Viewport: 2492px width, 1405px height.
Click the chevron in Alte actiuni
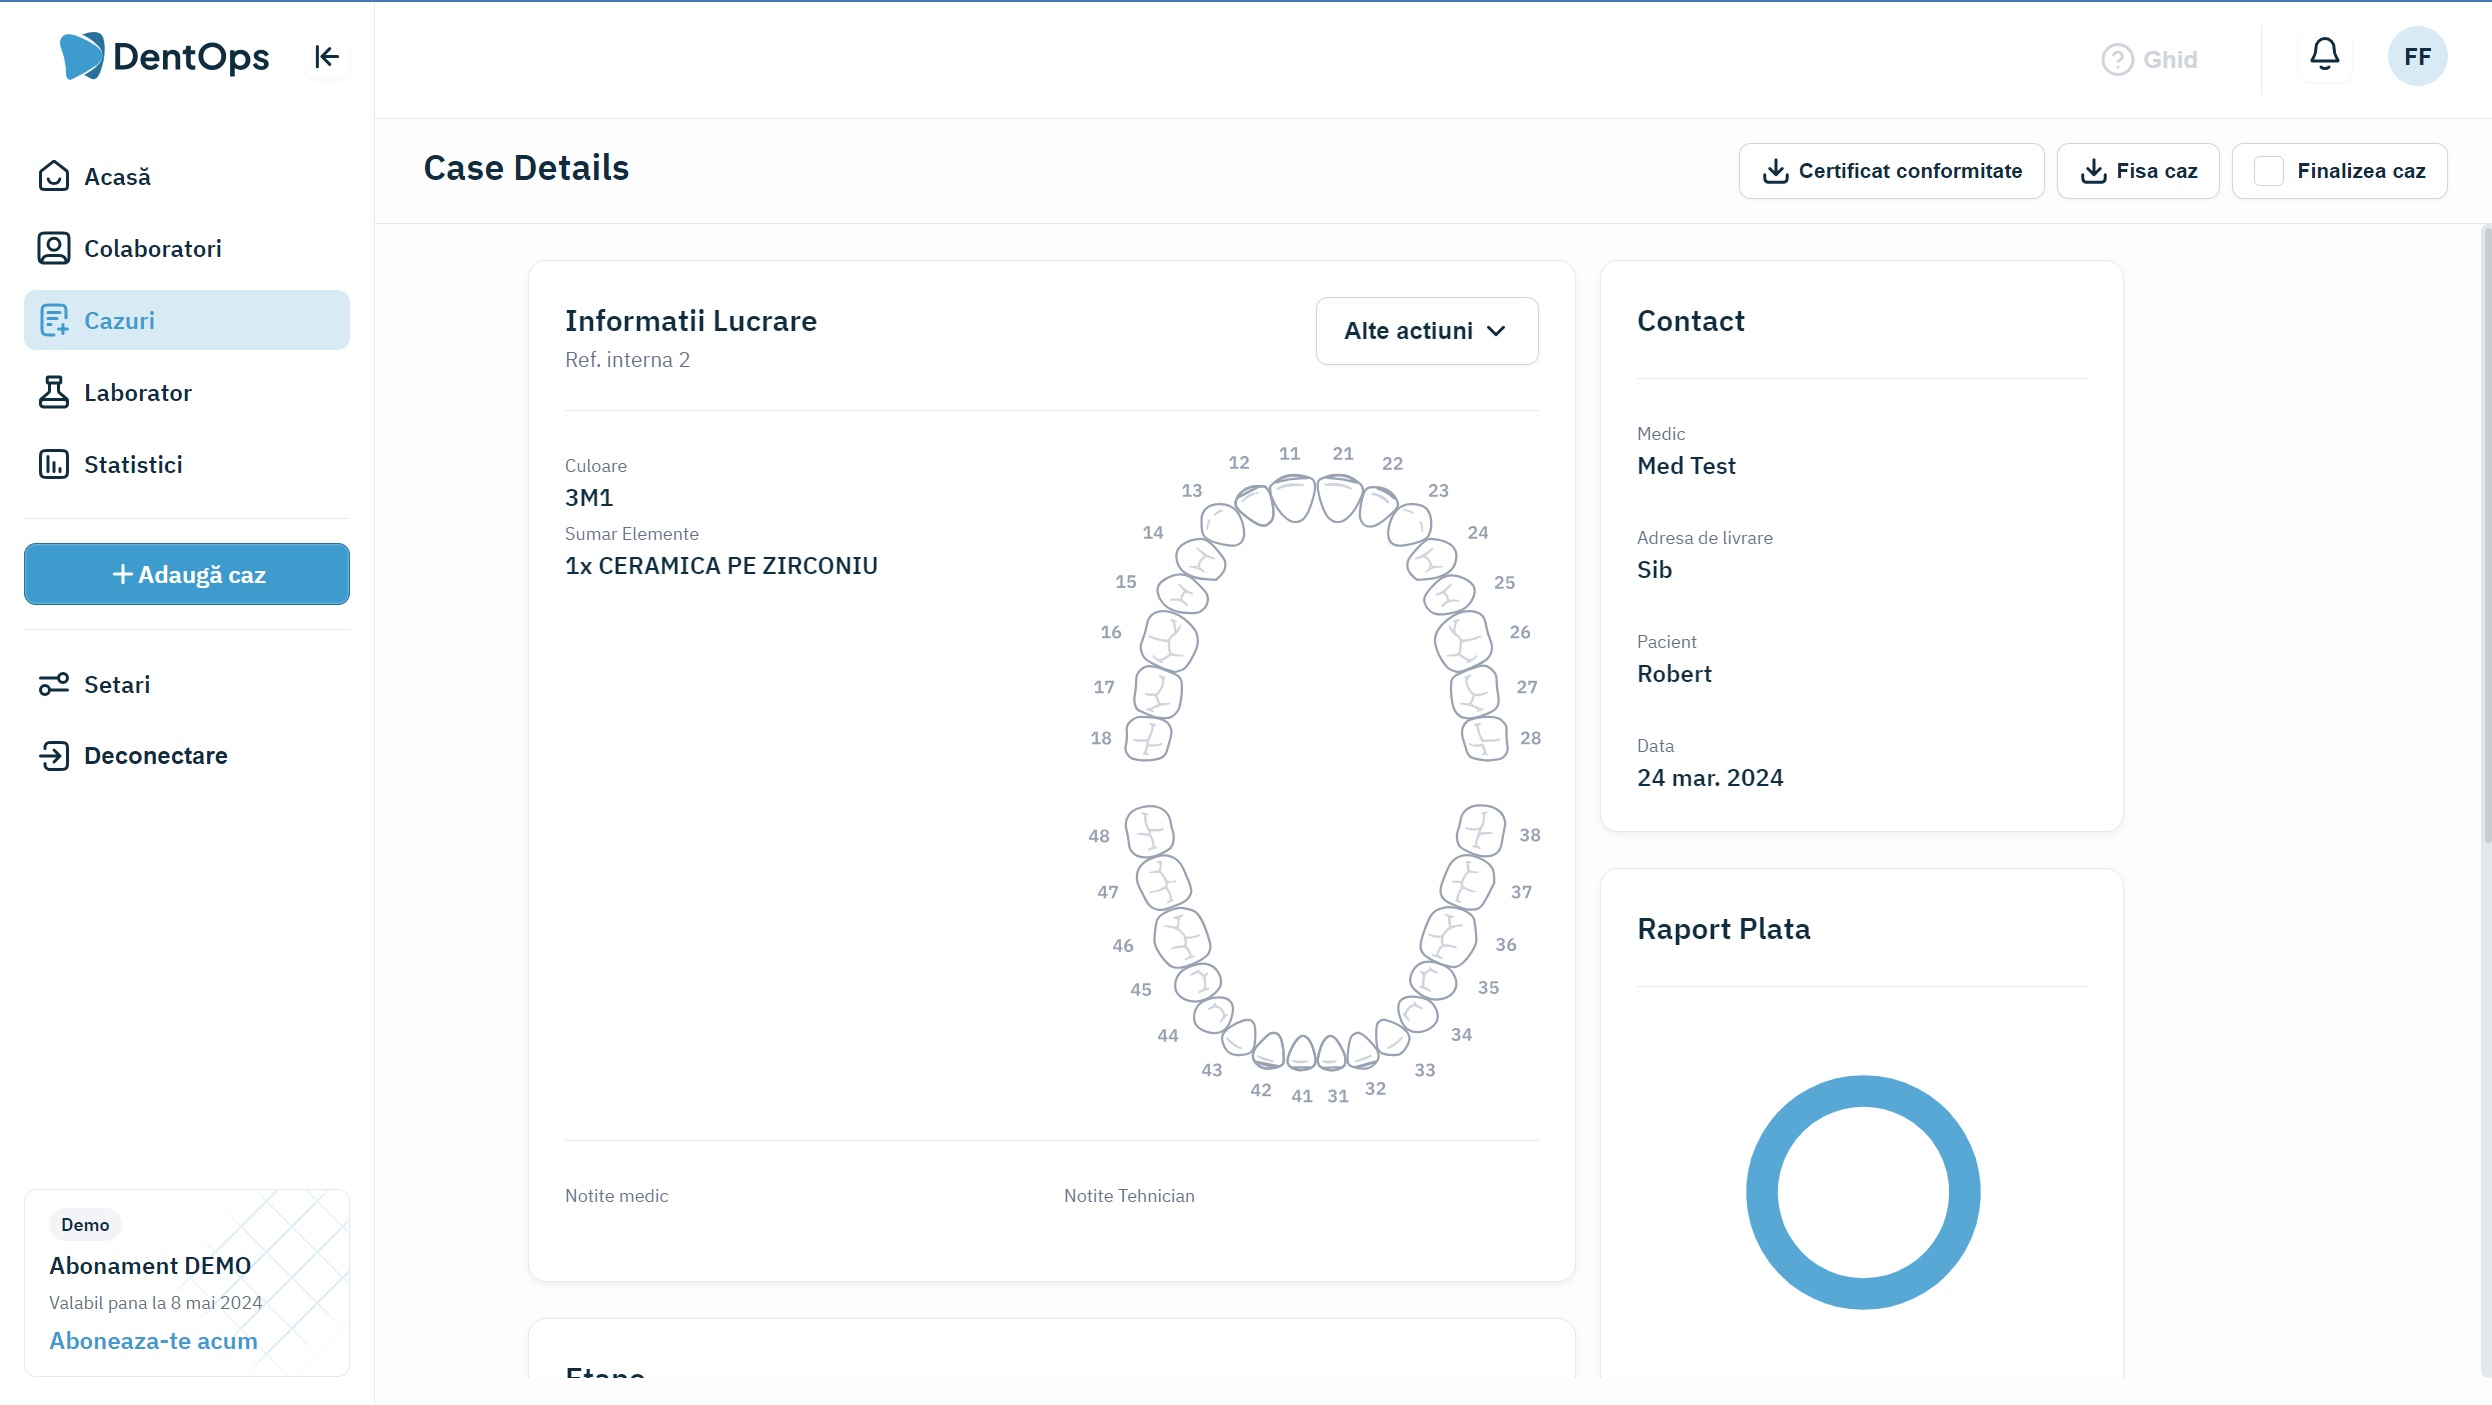pyautogui.click(x=1496, y=331)
